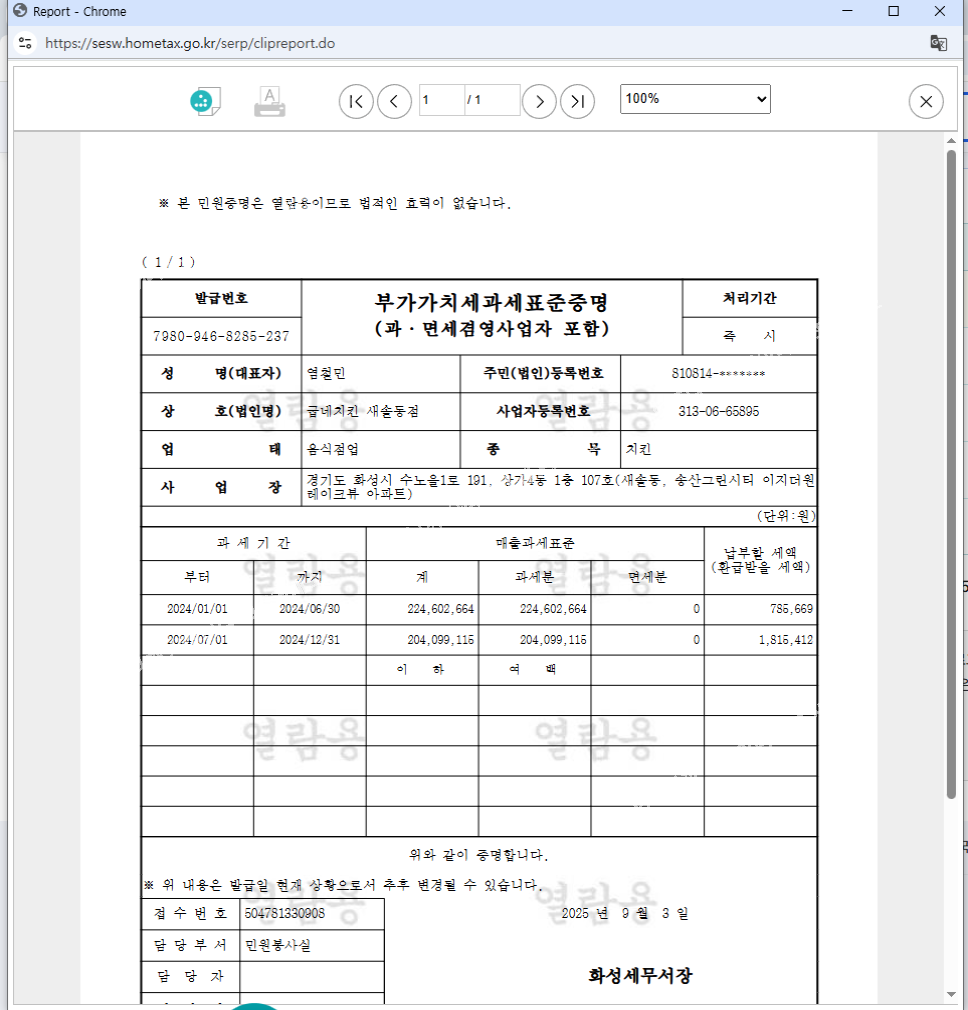Screen dimensions: 968x1010
Task: Click the issue number 7980-946-8285-237
Action: [221, 336]
